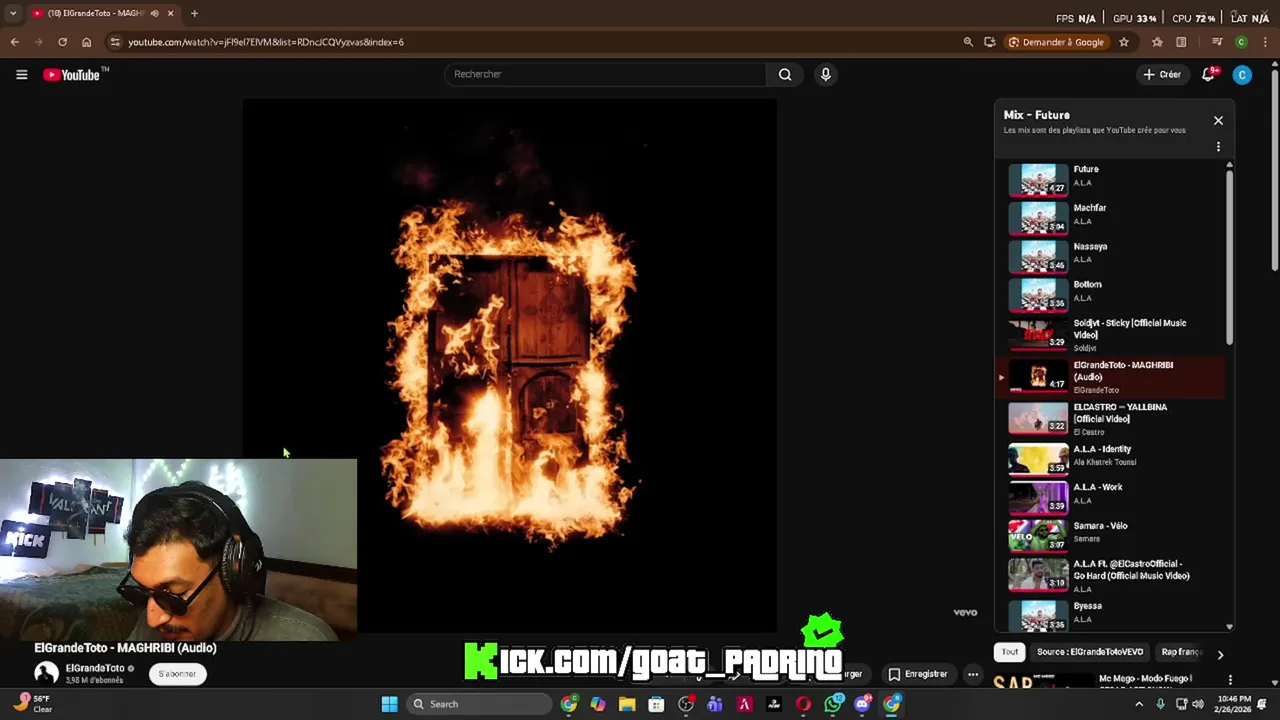This screenshot has width=1280, height=720.
Task: Click the Rechercher search field
Action: coord(605,74)
